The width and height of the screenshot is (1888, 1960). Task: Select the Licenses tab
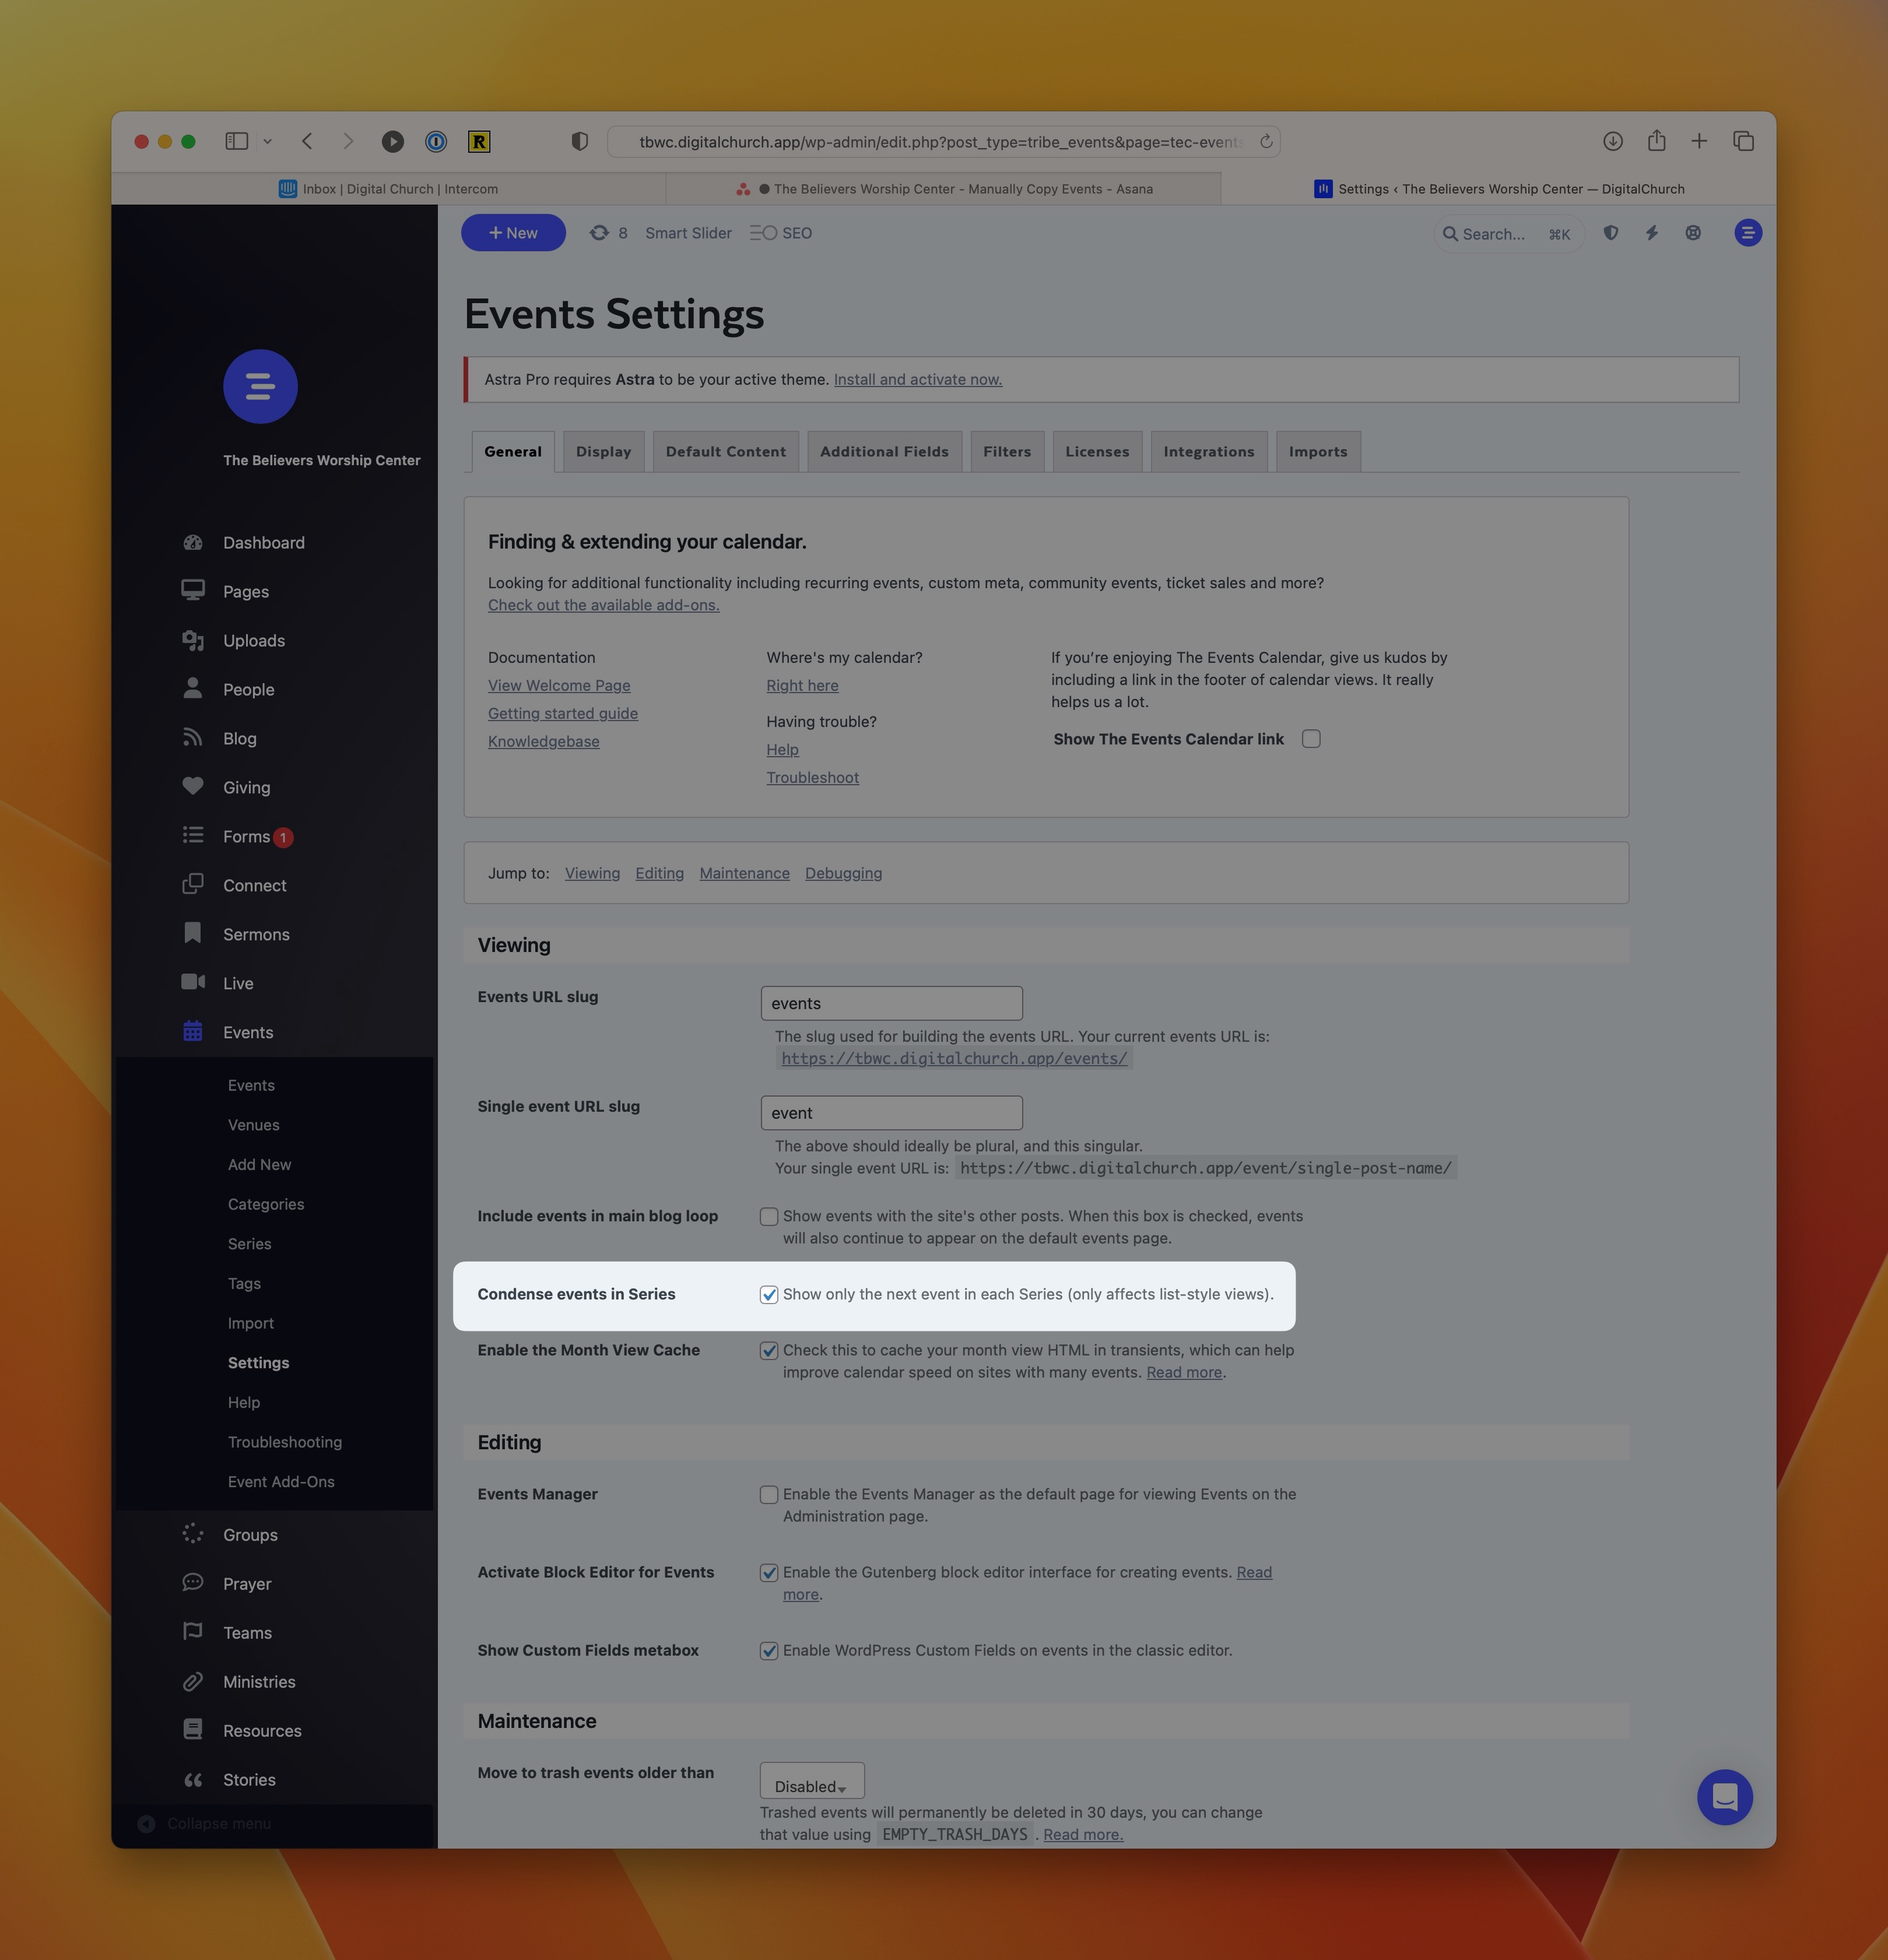(x=1097, y=452)
